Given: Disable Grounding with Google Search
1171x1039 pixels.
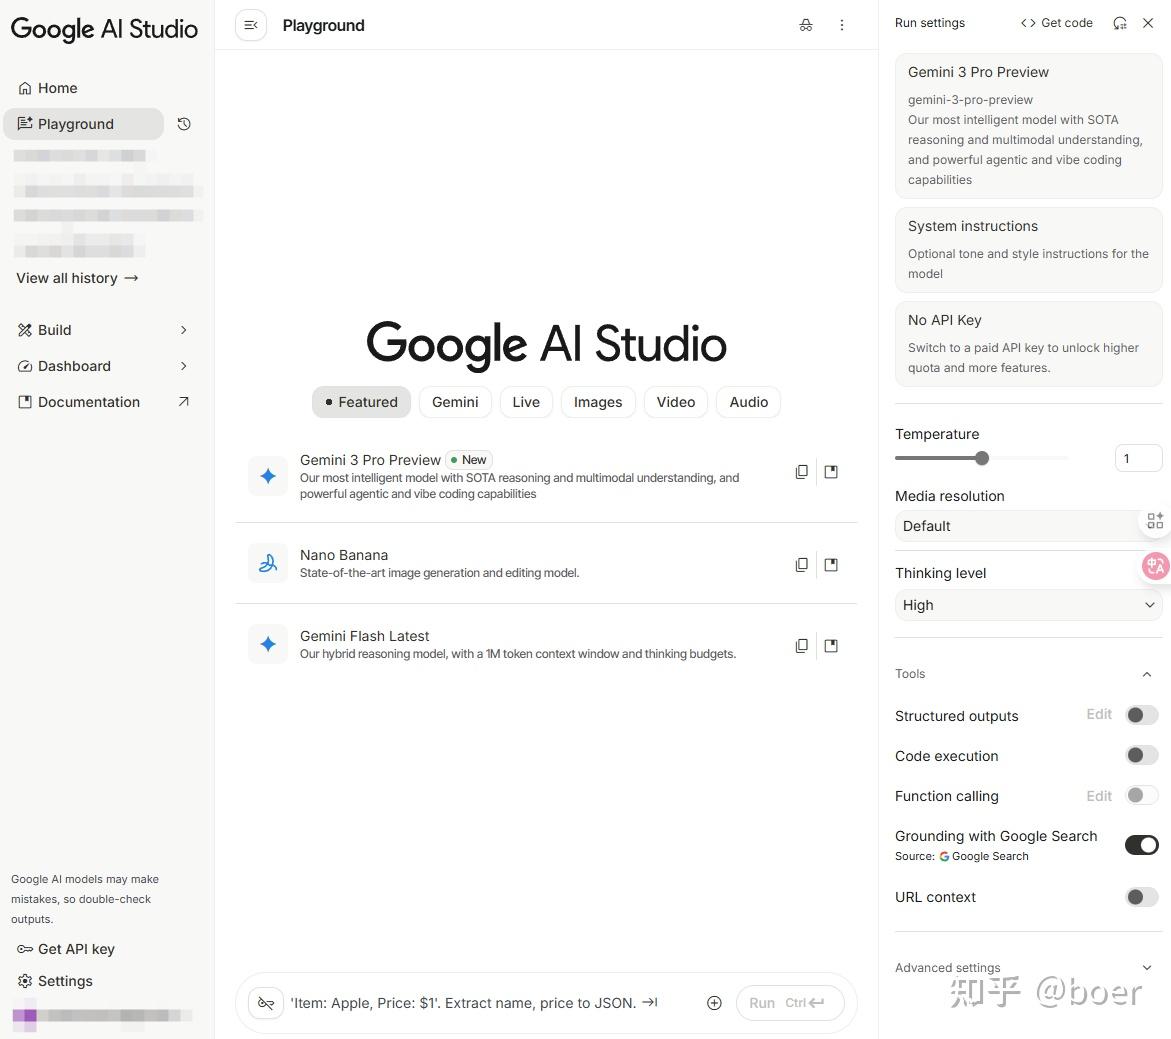Looking at the screenshot, I should coord(1142,845).
